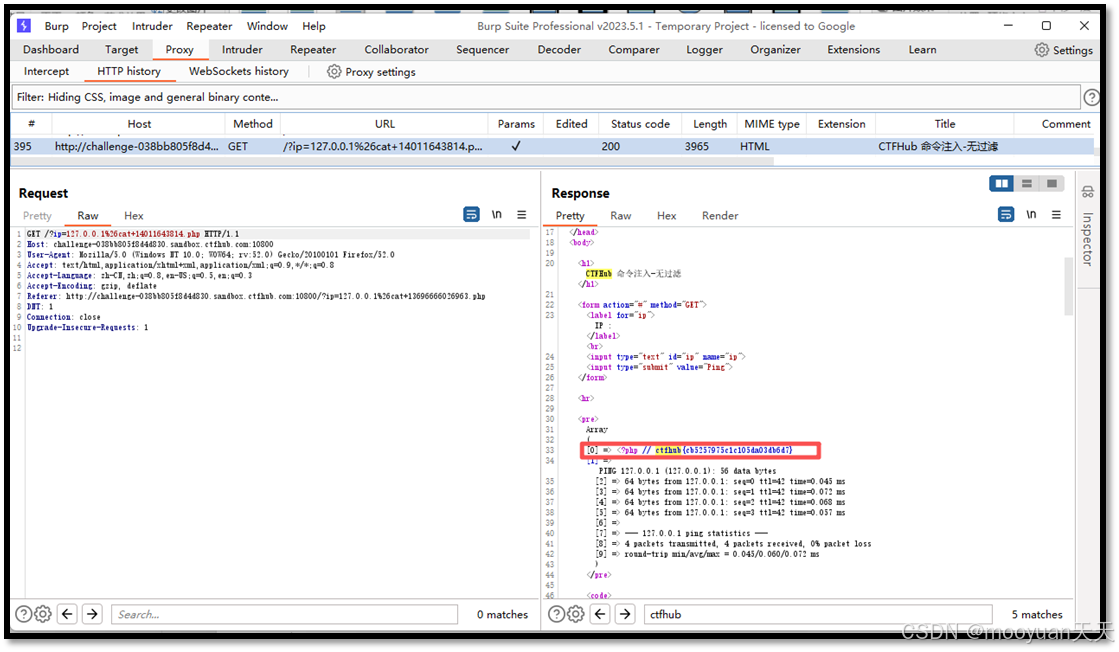Switch to the Proxy tab
The height and width of the screenshot is (652, 1119).
point(179,50)
